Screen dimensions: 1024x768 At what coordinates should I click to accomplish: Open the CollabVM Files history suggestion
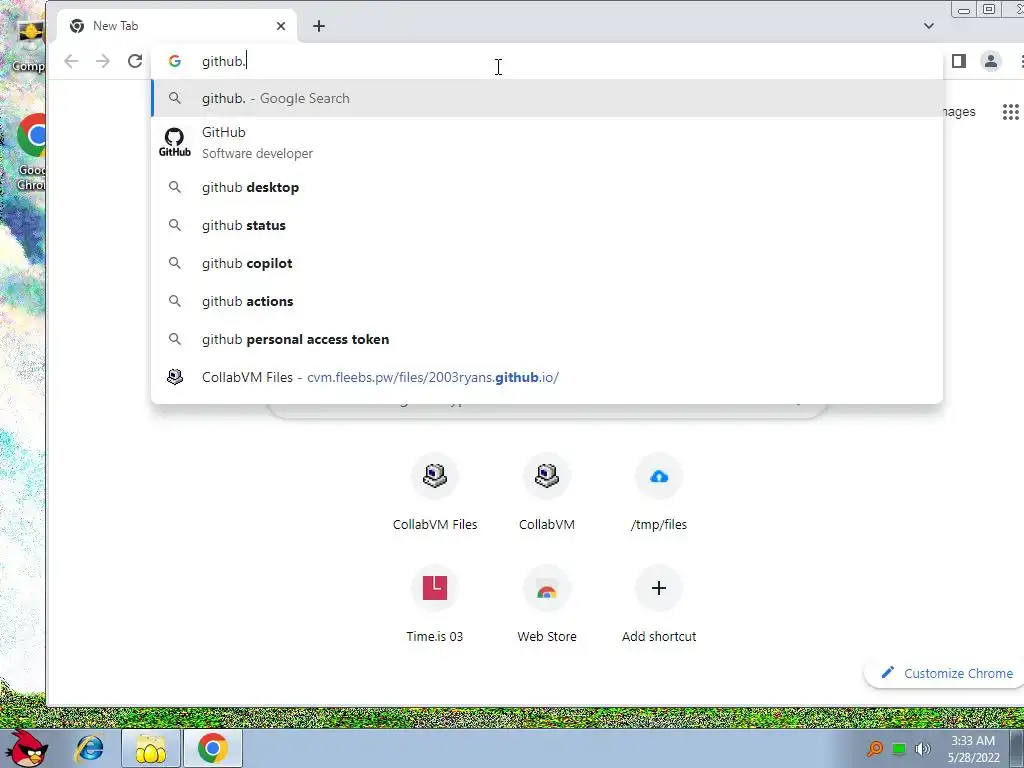(547, 377)
